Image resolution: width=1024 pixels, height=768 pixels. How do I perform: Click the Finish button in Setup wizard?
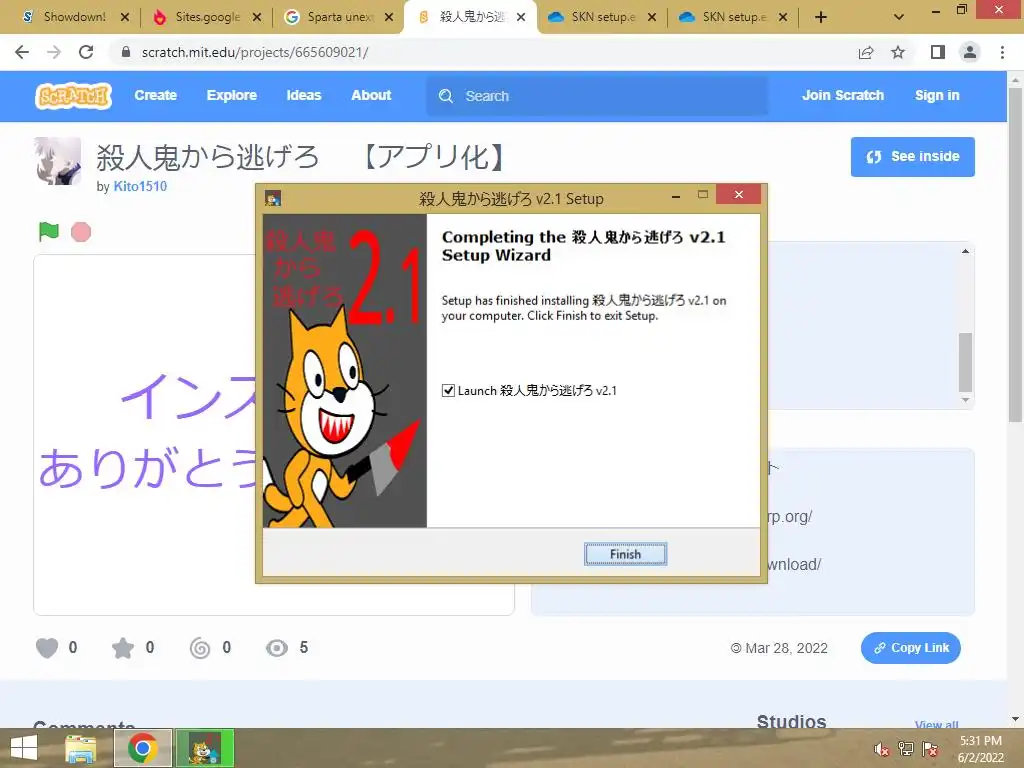click(x=625, y=554)
